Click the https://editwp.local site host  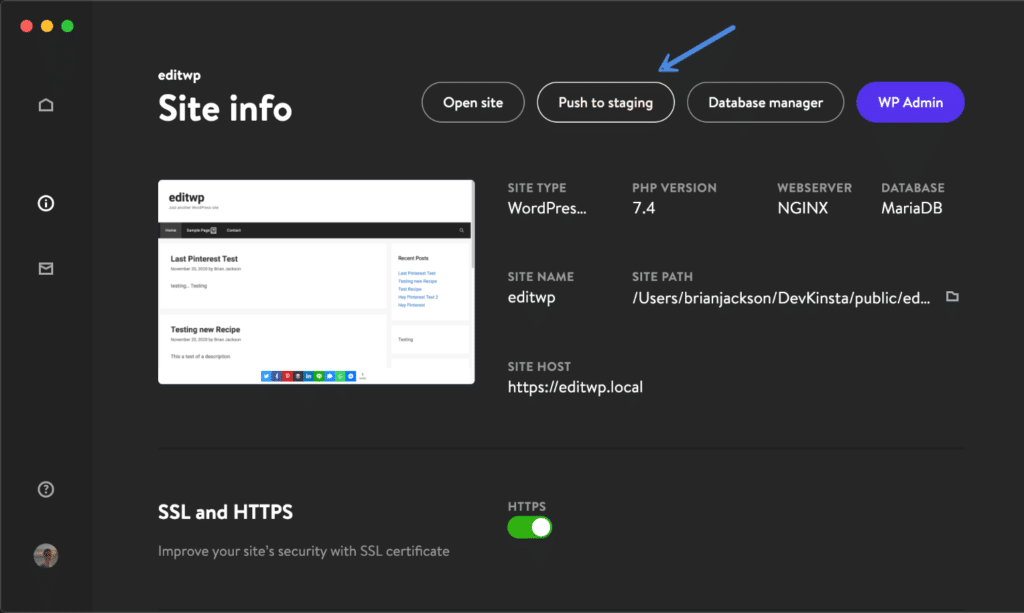coord(575,387)
